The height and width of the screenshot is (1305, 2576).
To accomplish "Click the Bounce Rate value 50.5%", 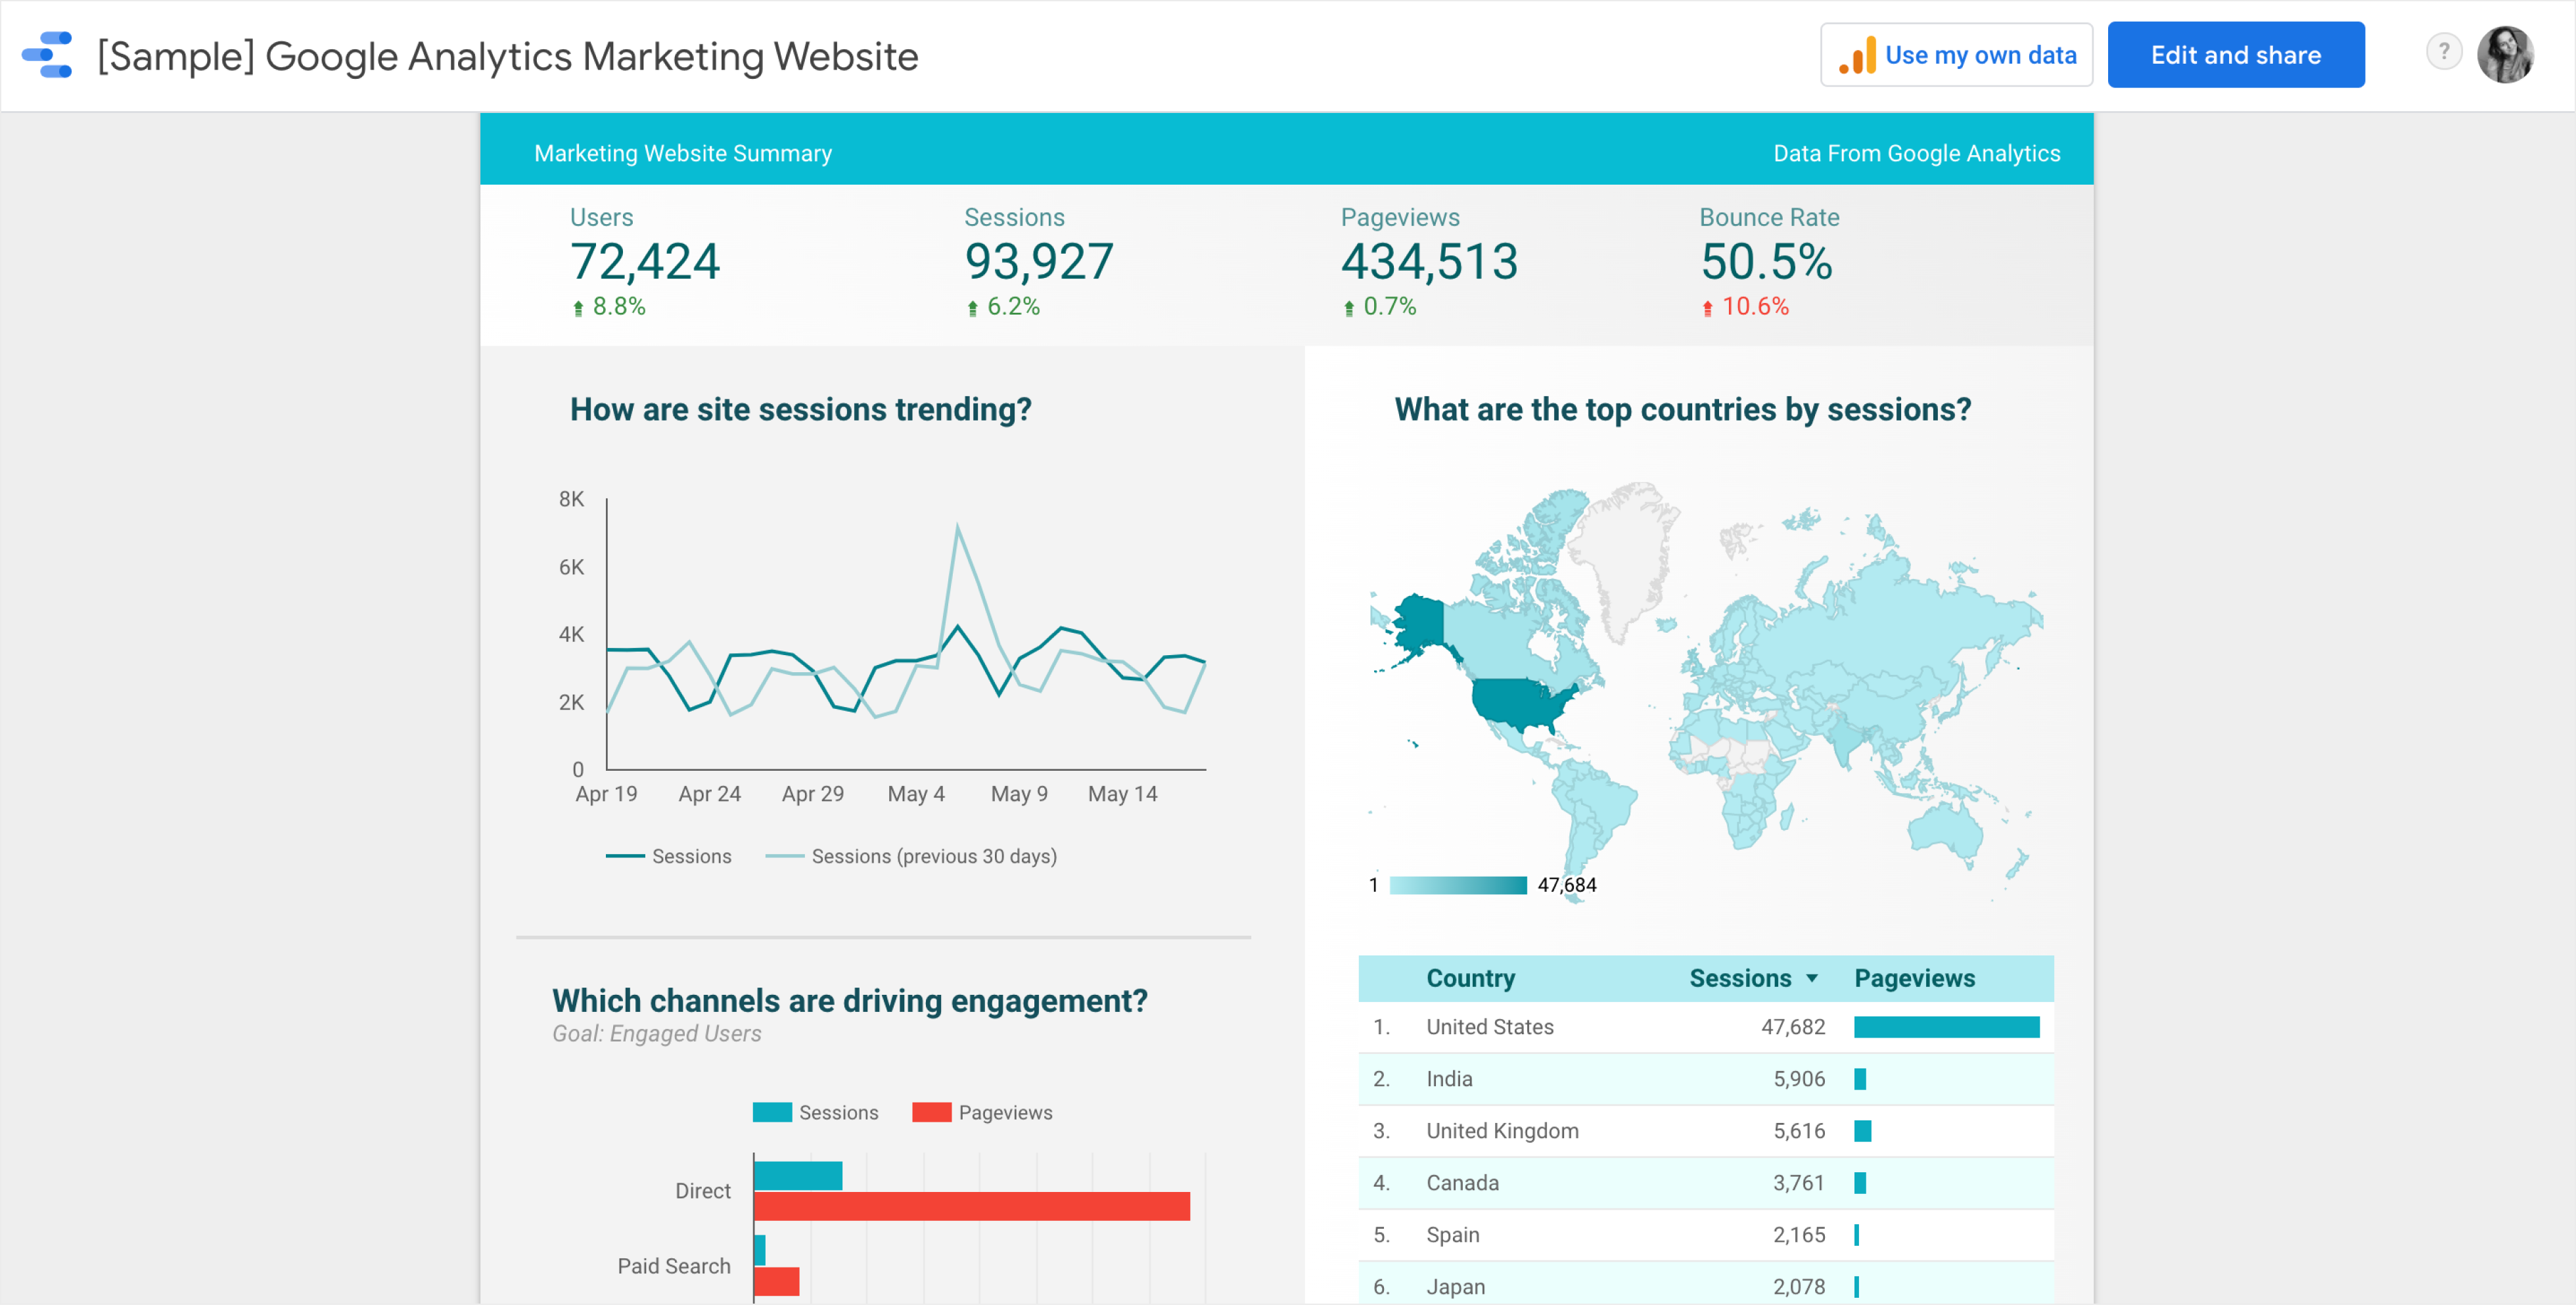I will click(1766, 262).
